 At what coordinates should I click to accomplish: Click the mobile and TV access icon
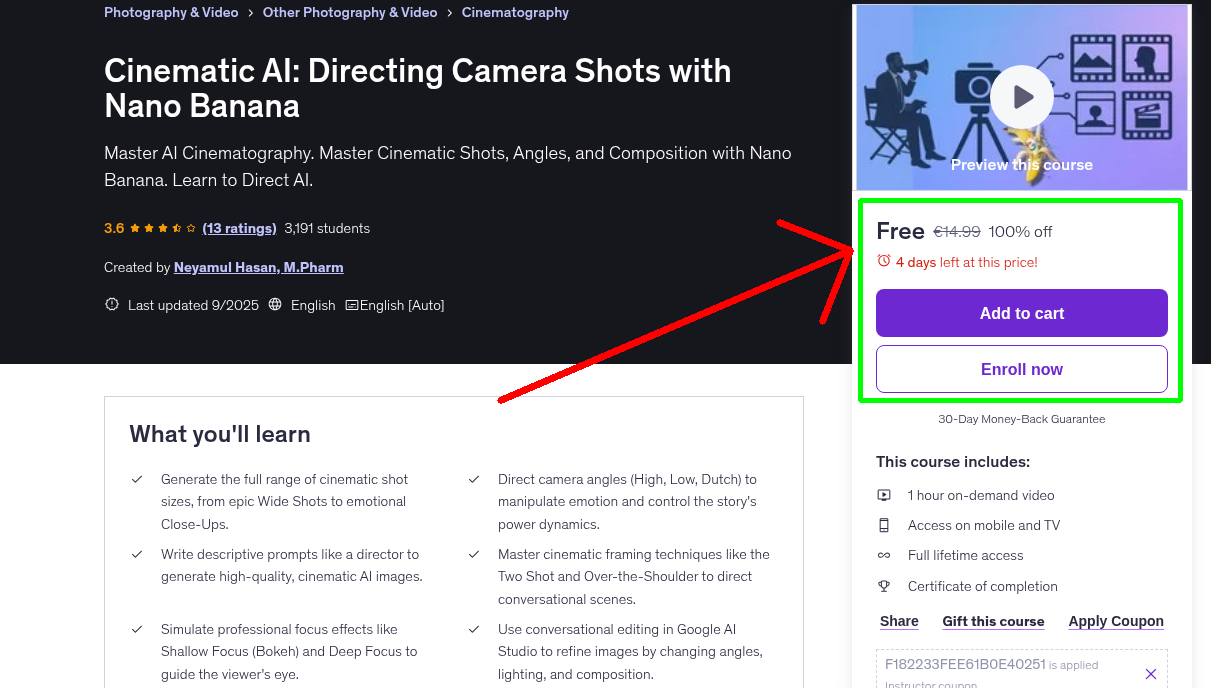click(884, 525)
